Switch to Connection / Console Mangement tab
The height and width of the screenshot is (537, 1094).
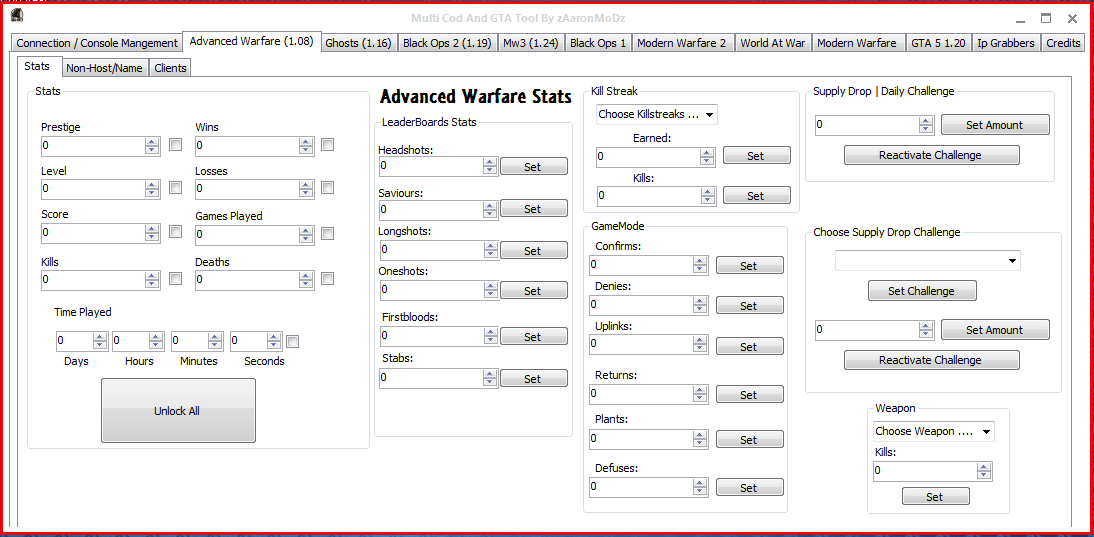click(97, 43)
